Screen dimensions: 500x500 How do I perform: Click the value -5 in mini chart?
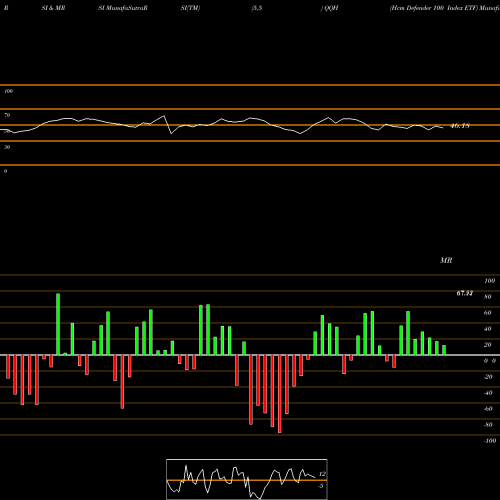click(321, 486)
